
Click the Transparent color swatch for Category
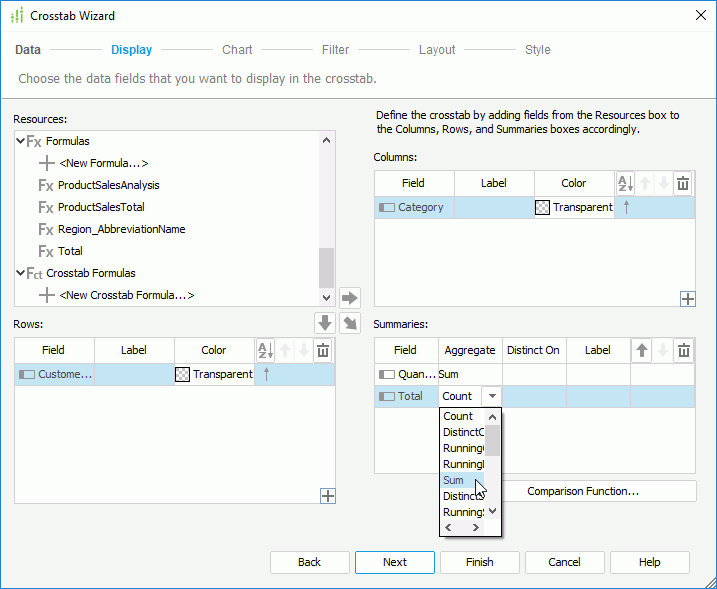coord(542,208)
